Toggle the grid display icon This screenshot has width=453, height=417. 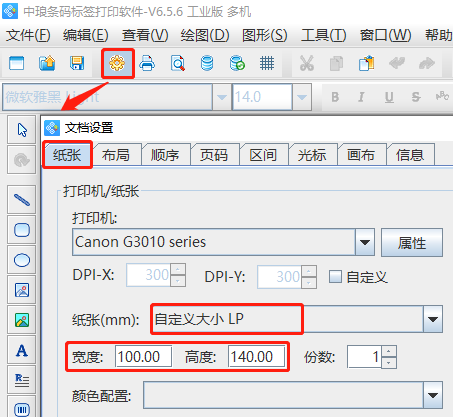pos(267,63)
